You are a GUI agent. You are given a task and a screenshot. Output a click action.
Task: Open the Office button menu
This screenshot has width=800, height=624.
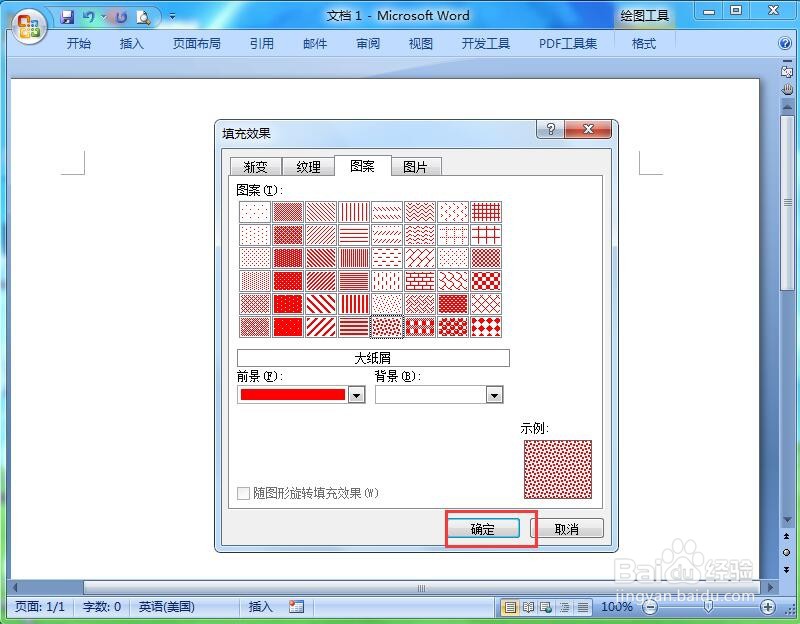click(29, 26)
